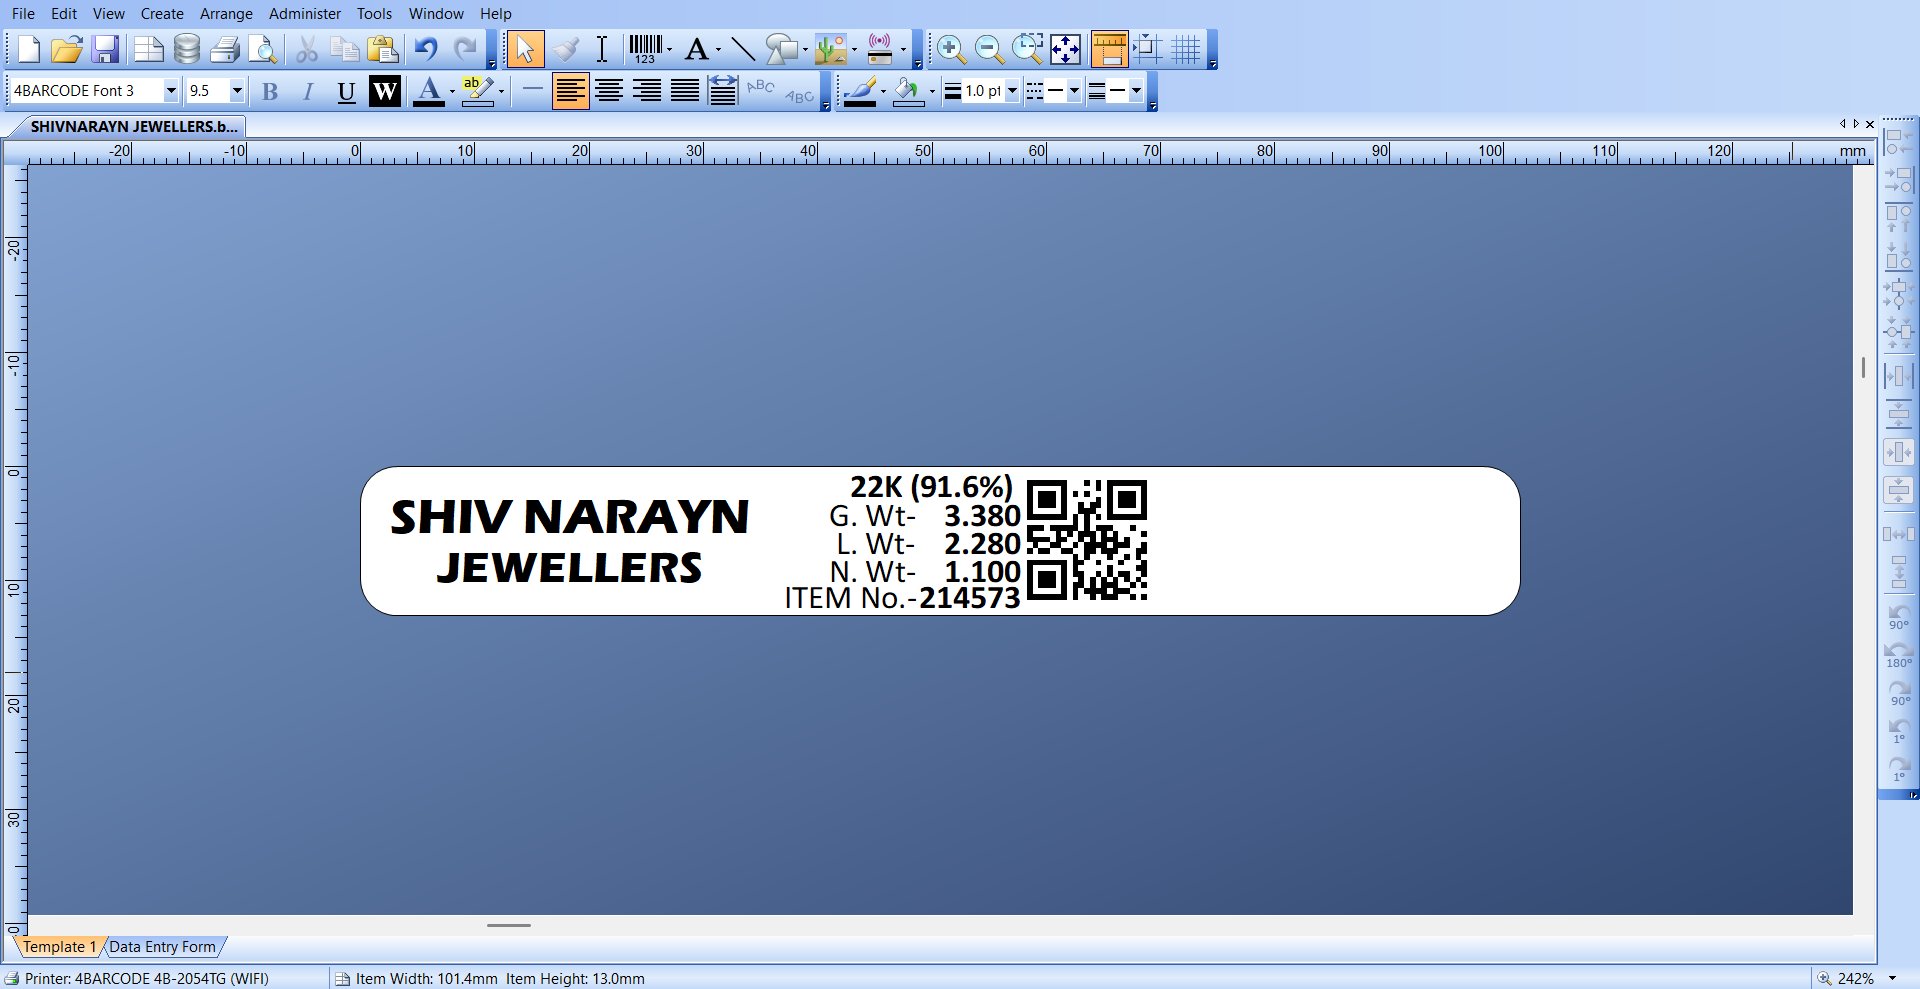Paste from clipboard icon
This screenshot has height=989, width=1920.
pos(383,49)
